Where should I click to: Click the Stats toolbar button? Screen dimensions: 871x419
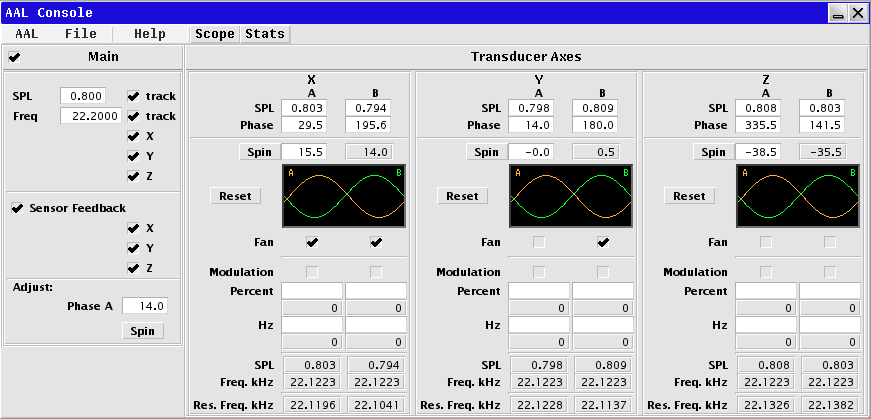pyautogui.click(x=265, y=34)
